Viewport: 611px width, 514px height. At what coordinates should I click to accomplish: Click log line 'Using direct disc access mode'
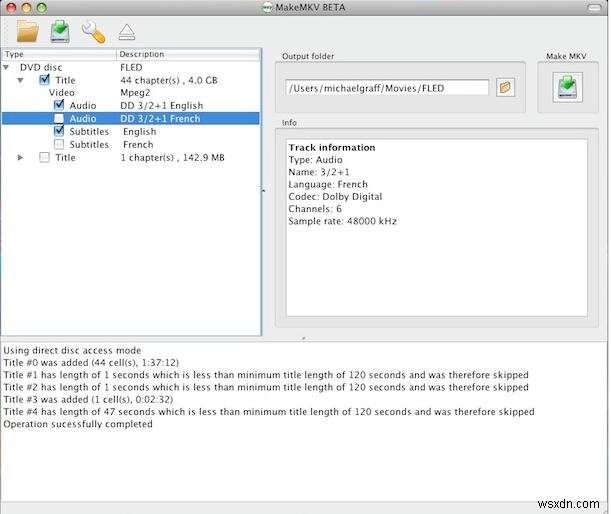click(72, 350)
